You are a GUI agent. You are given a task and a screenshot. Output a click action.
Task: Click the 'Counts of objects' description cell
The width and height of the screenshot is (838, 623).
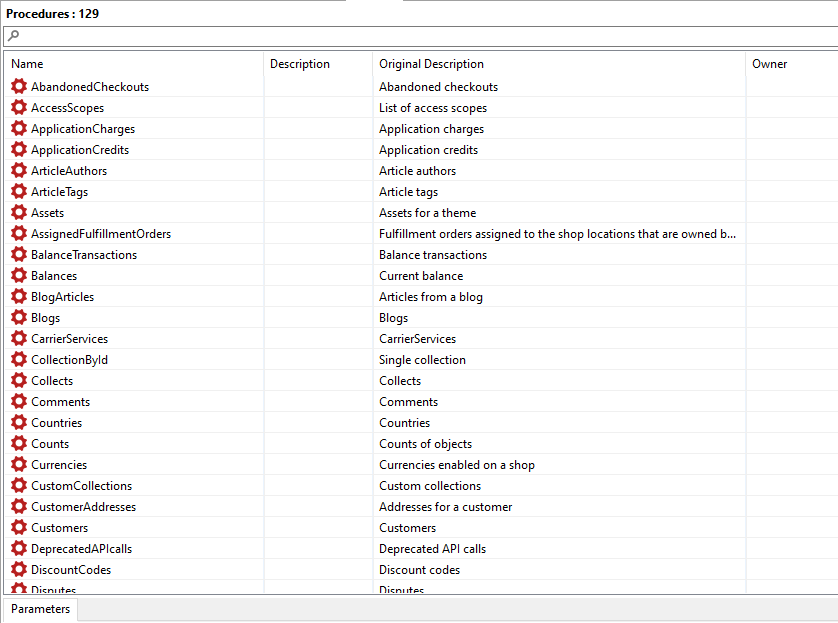click(x=425, y=444)
